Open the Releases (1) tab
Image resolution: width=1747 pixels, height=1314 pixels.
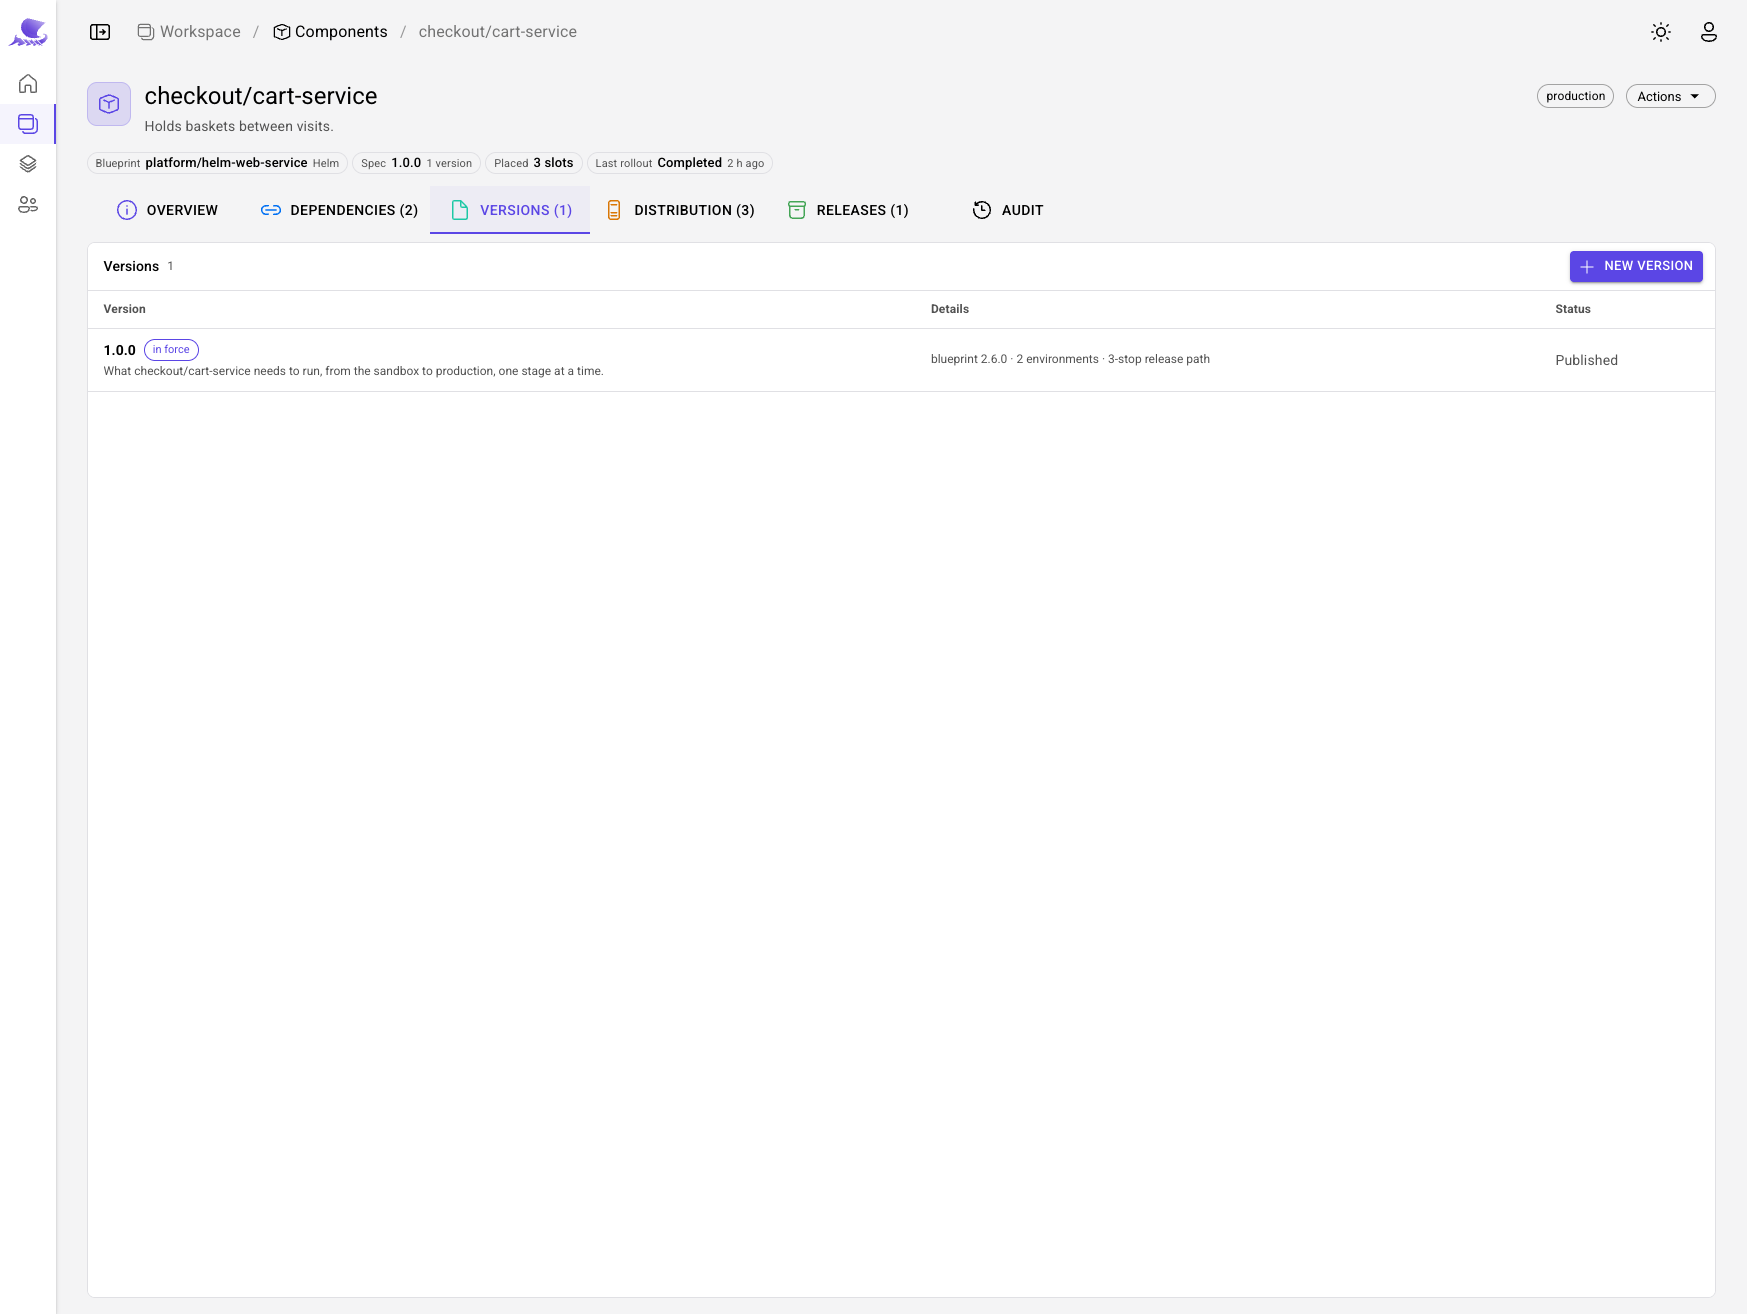(x=848, y=210)
